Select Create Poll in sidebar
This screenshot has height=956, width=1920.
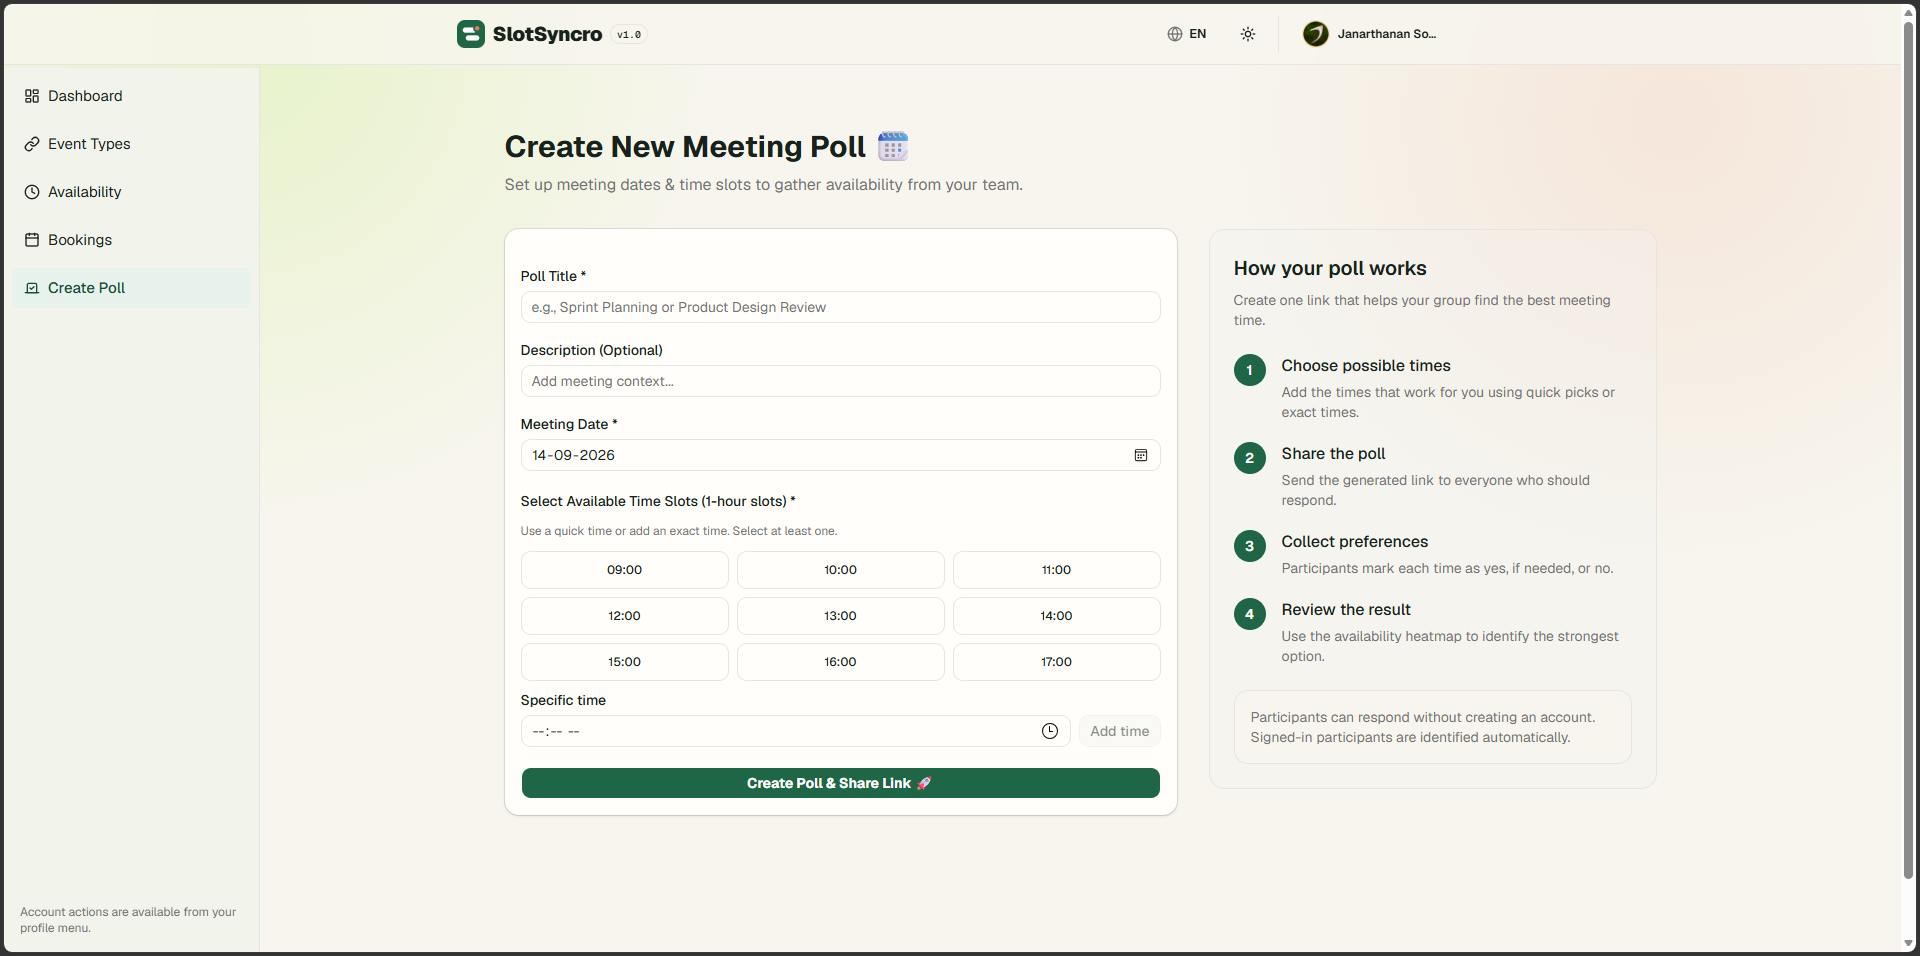click(x=131, y=288)
